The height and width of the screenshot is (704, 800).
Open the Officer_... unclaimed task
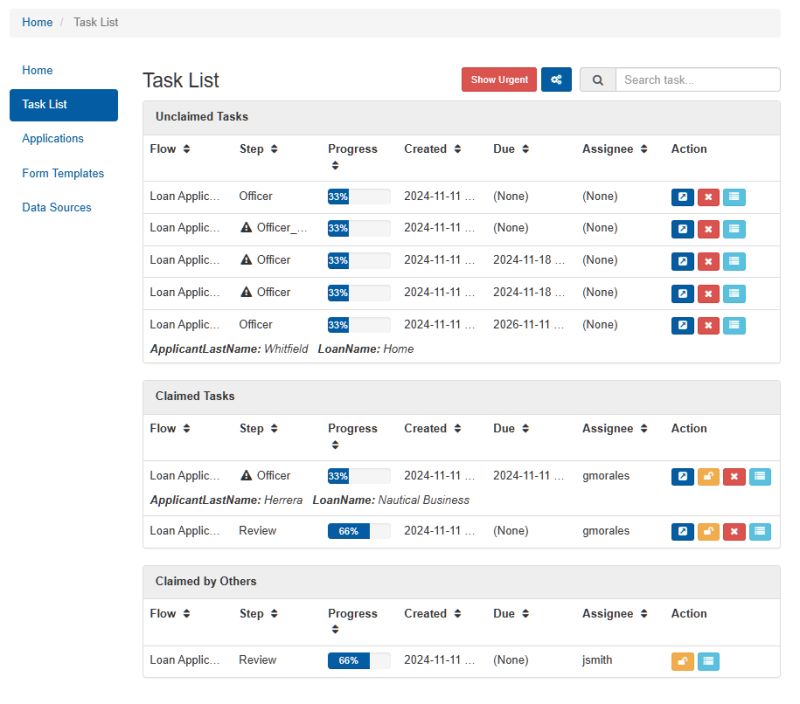[x=682, y=229]
